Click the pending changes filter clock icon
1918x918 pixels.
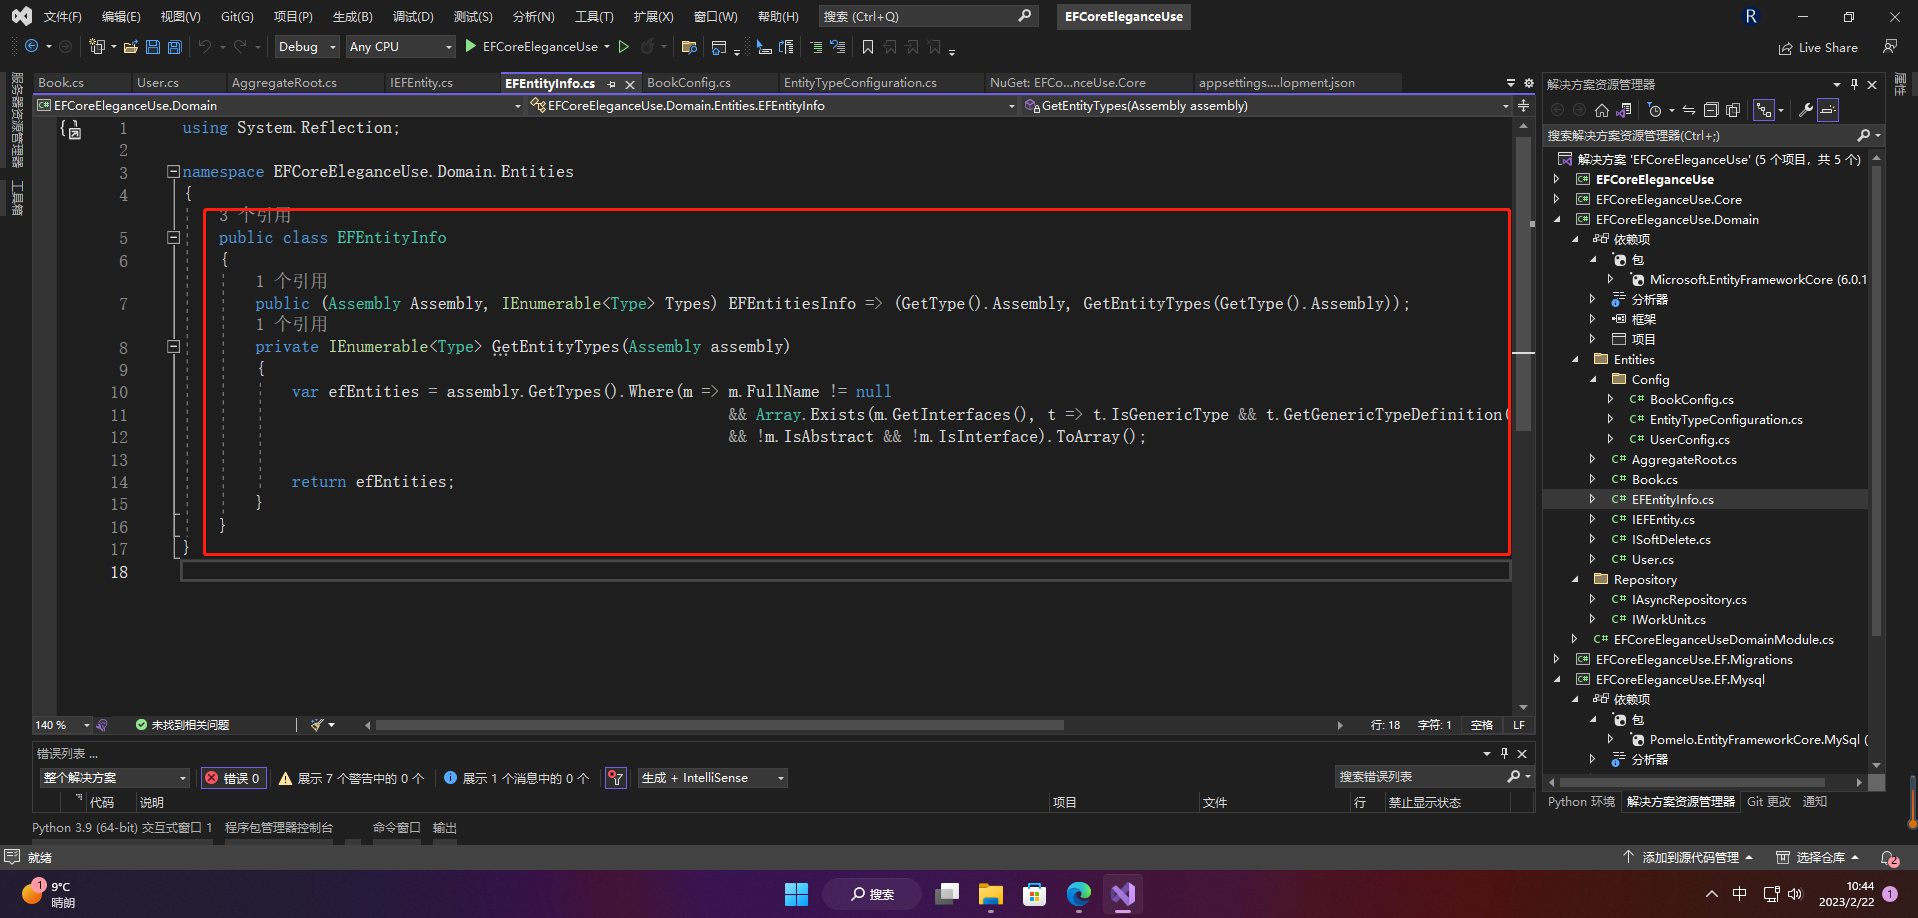coord(1656,110)
